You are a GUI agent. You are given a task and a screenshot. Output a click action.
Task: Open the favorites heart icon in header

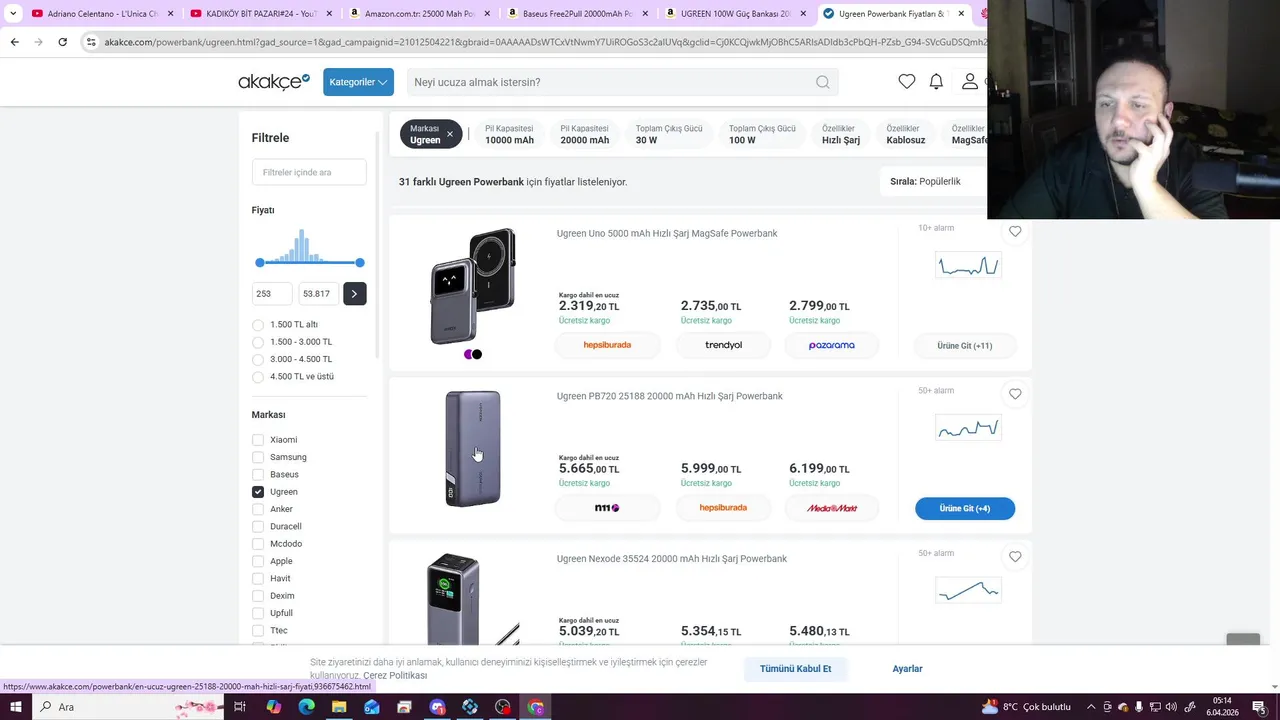coord(906,82)
